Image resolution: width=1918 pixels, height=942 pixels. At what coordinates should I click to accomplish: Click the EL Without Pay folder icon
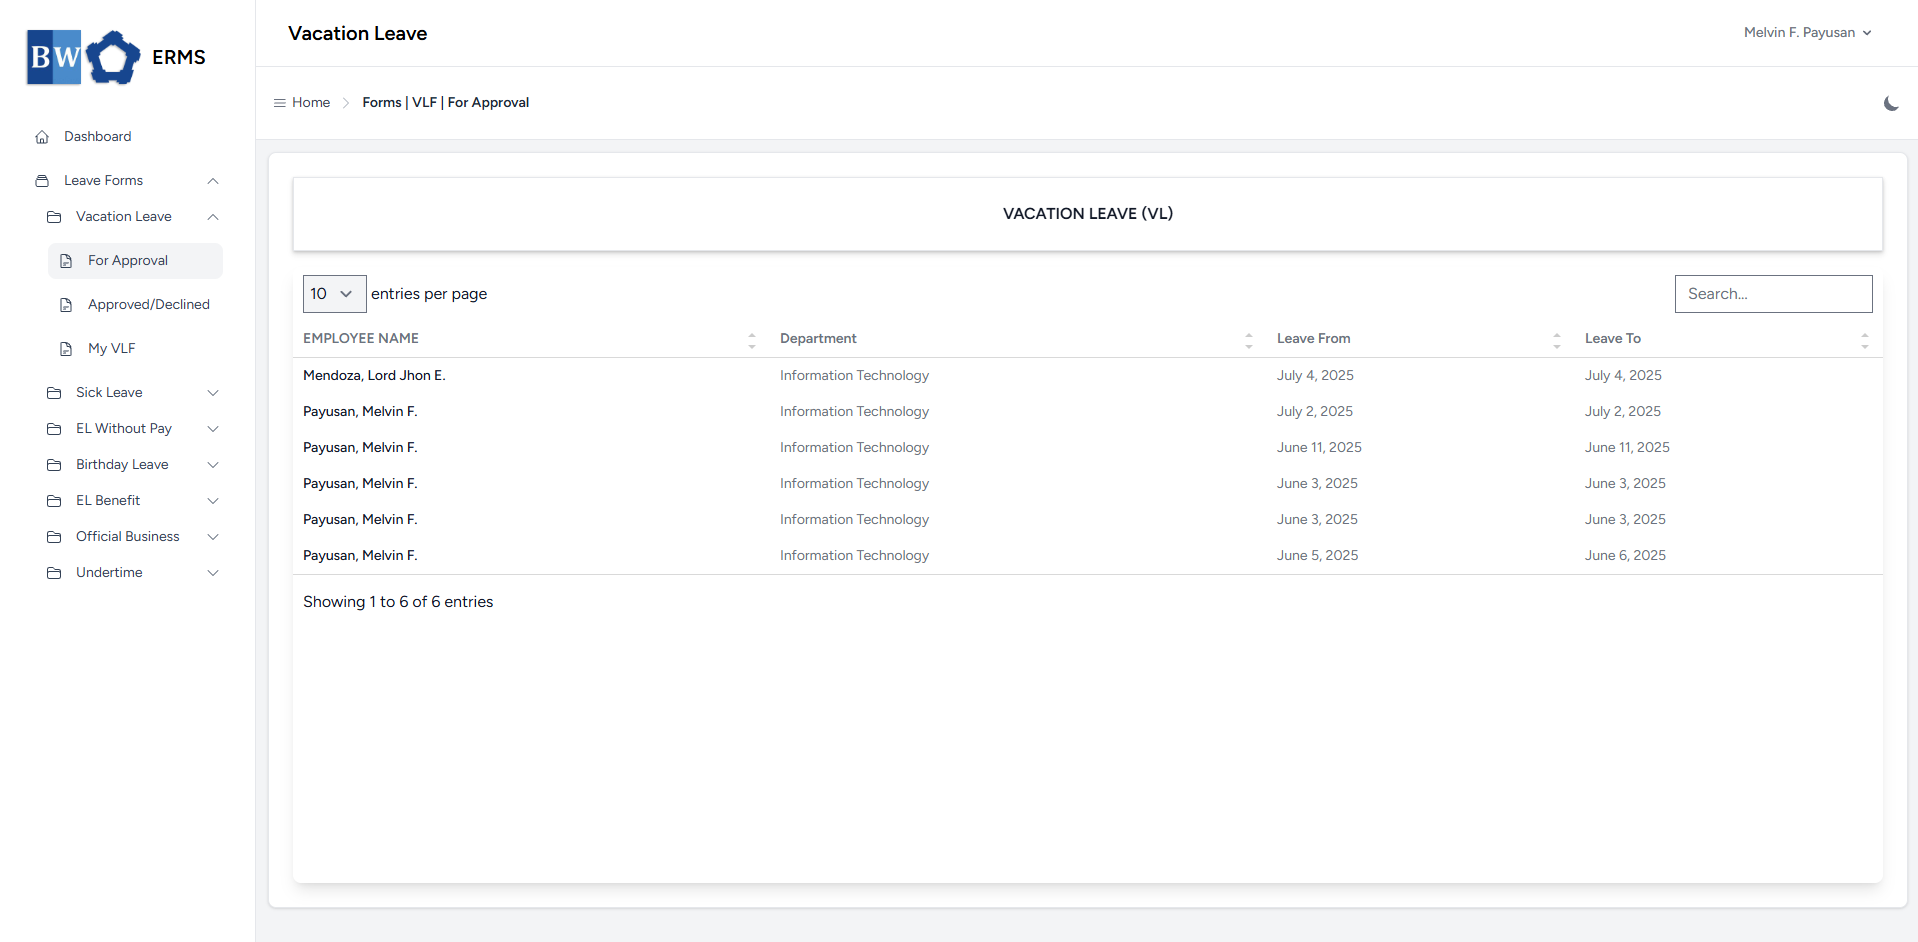click(x=54, y=429)
